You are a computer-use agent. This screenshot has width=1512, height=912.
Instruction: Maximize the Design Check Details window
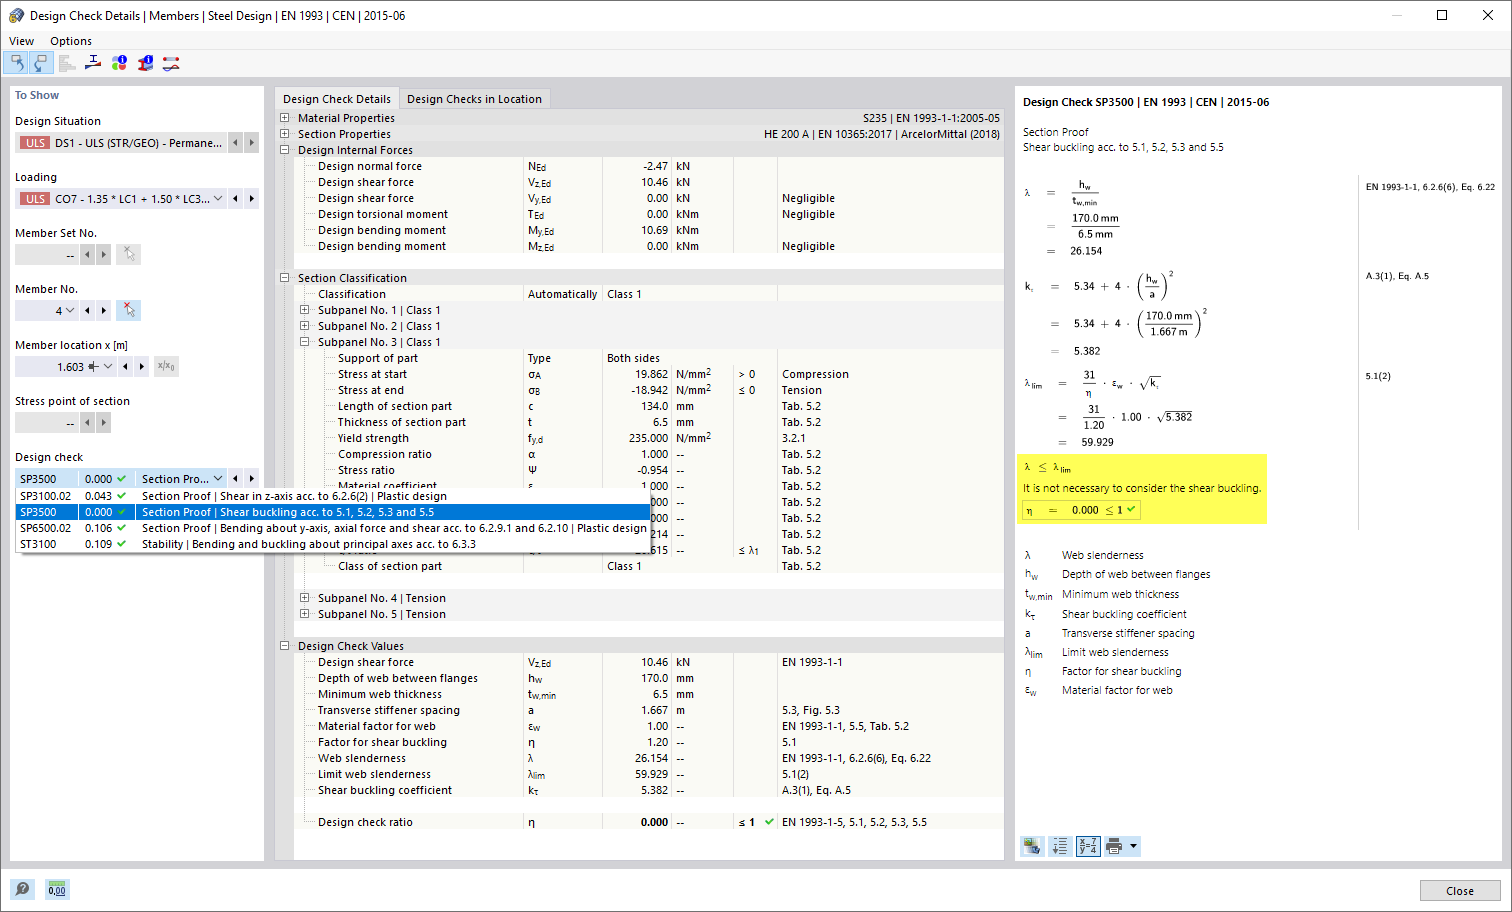tap(1442, 15)
